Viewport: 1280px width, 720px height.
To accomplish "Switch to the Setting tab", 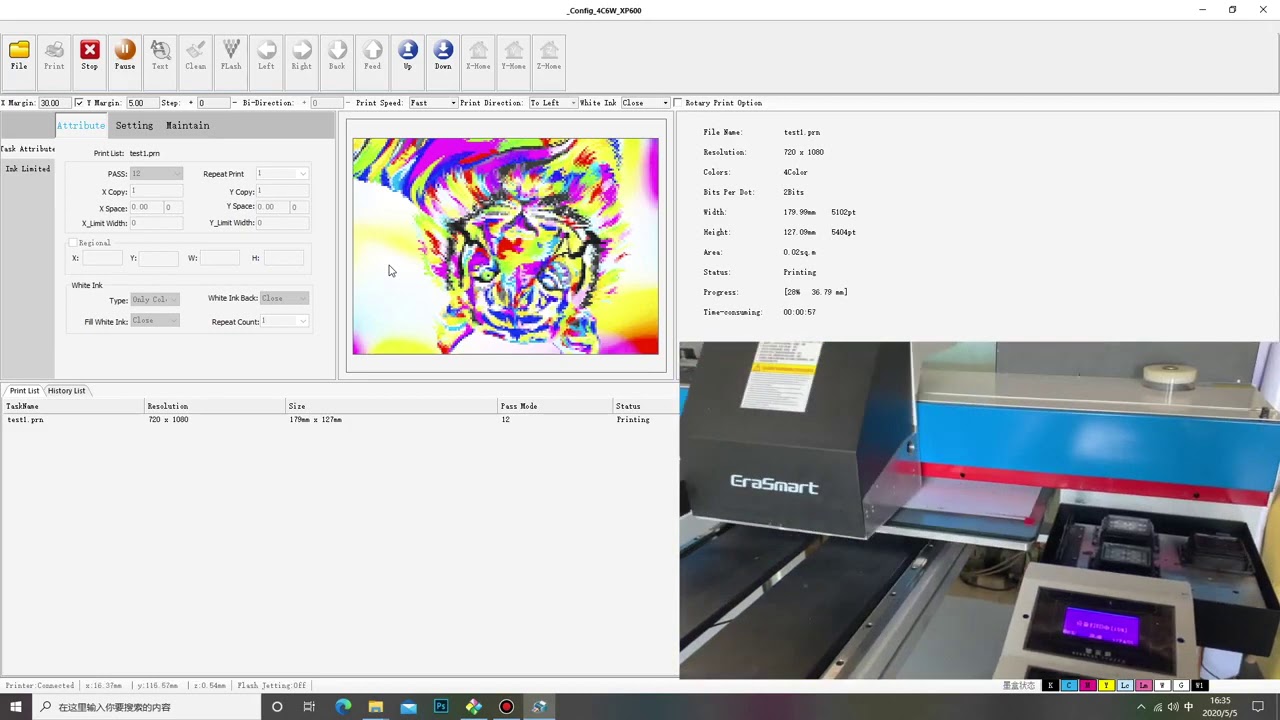I will [134, 125].
